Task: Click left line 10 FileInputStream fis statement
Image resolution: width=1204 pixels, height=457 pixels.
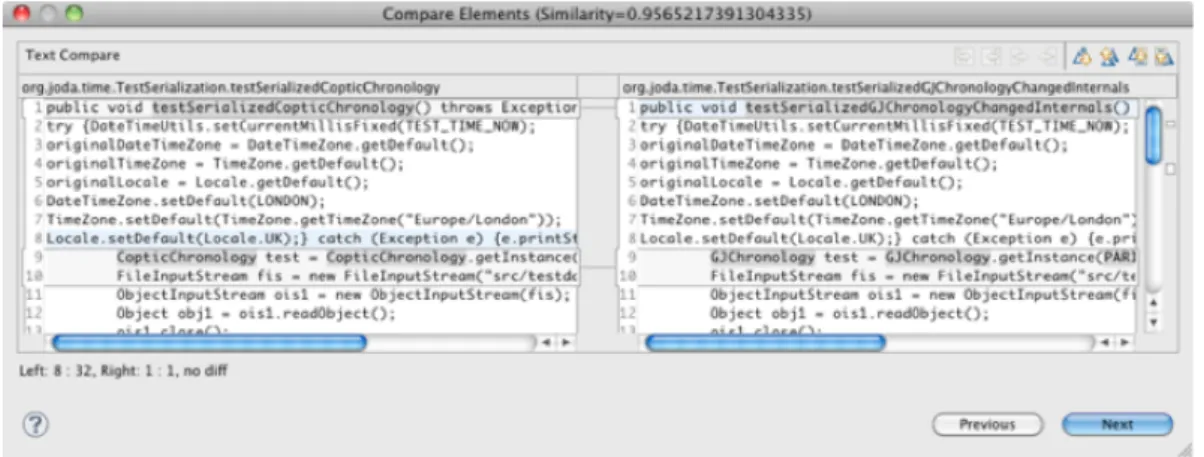Action: tap(347, 275)
